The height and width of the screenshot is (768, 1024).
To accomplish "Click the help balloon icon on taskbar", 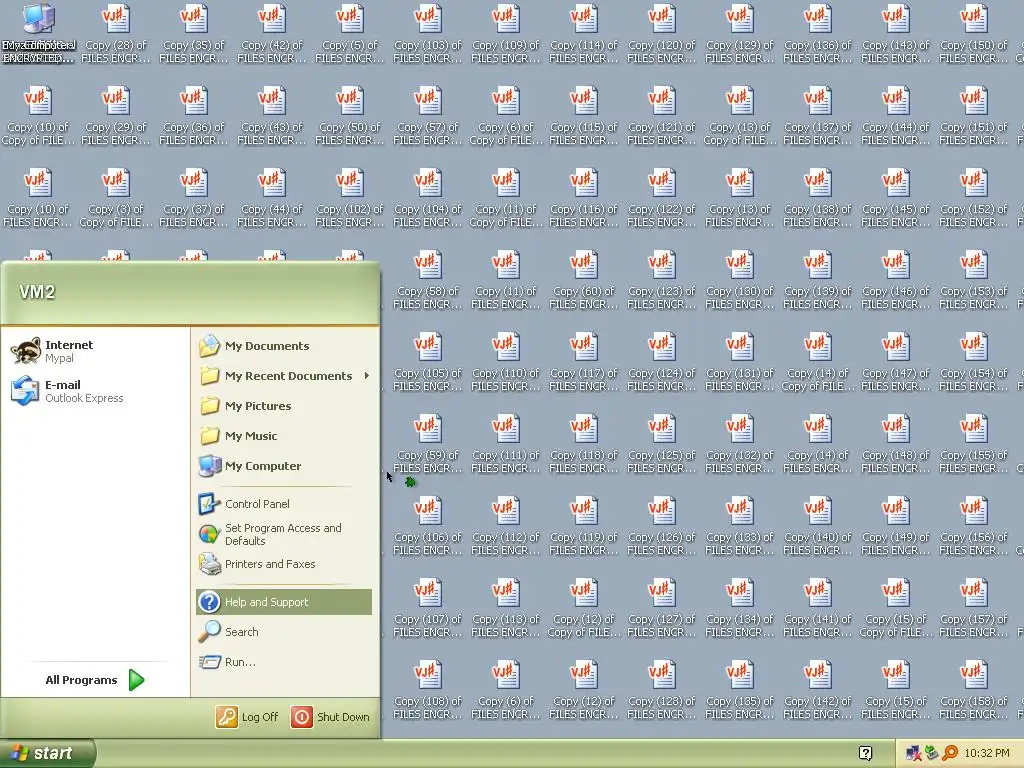I will [865, 753].
